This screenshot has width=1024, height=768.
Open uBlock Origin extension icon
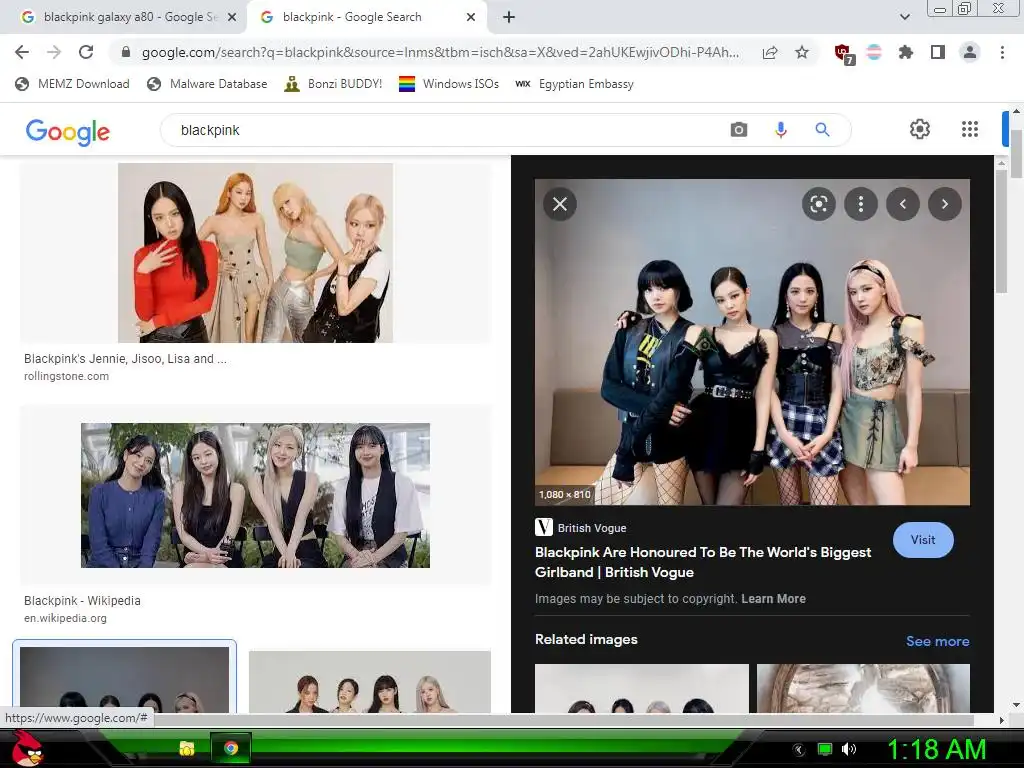[x=843, y=53]
